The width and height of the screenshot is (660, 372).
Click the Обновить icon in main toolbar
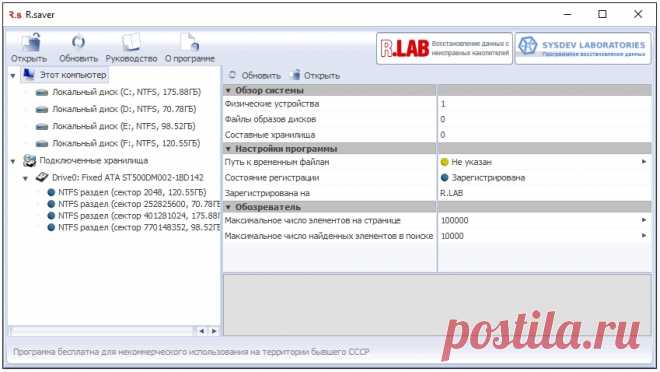click(78, 42)
